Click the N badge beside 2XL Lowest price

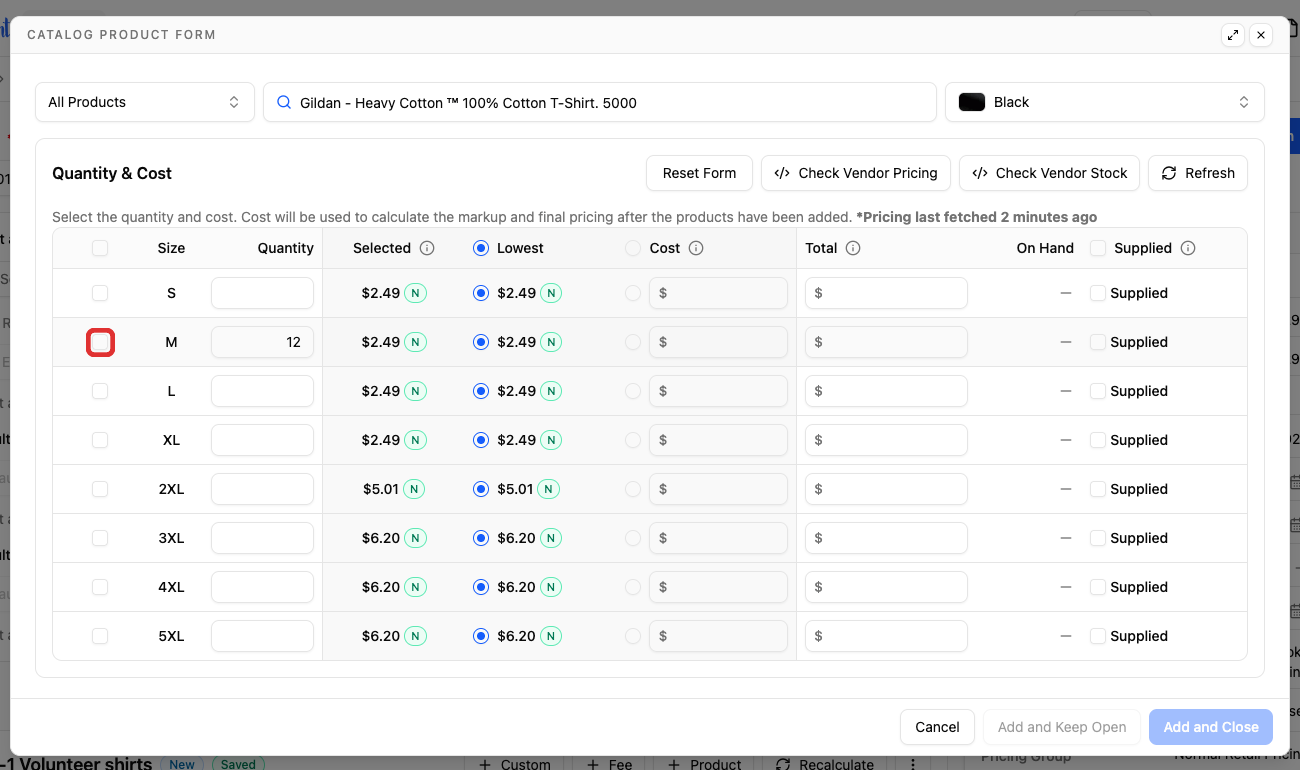click(548, 489)
